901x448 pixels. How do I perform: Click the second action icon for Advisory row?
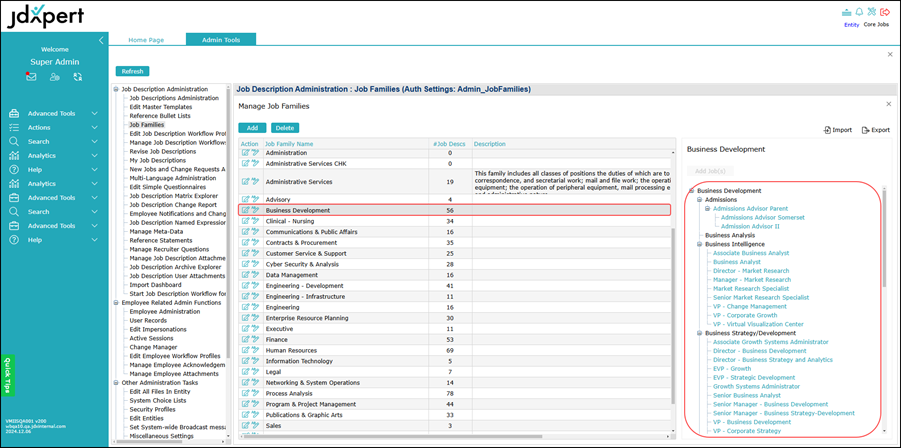click(255, 199)
